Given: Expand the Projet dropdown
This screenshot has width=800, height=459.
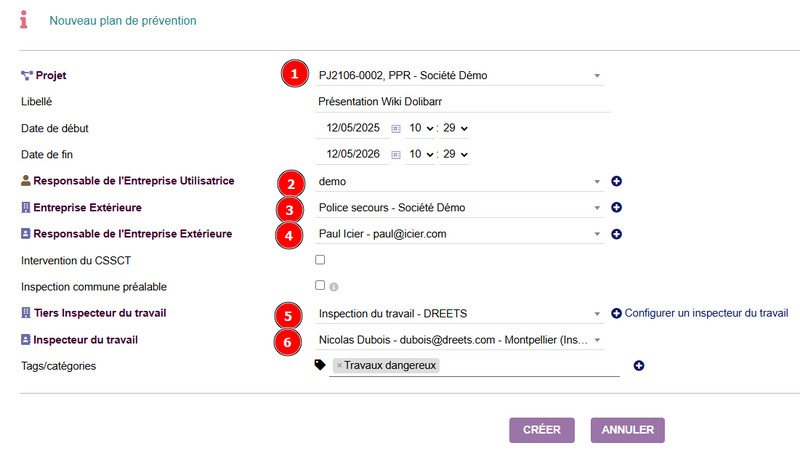Looking at the screenshot, I should tap(459, 75).
